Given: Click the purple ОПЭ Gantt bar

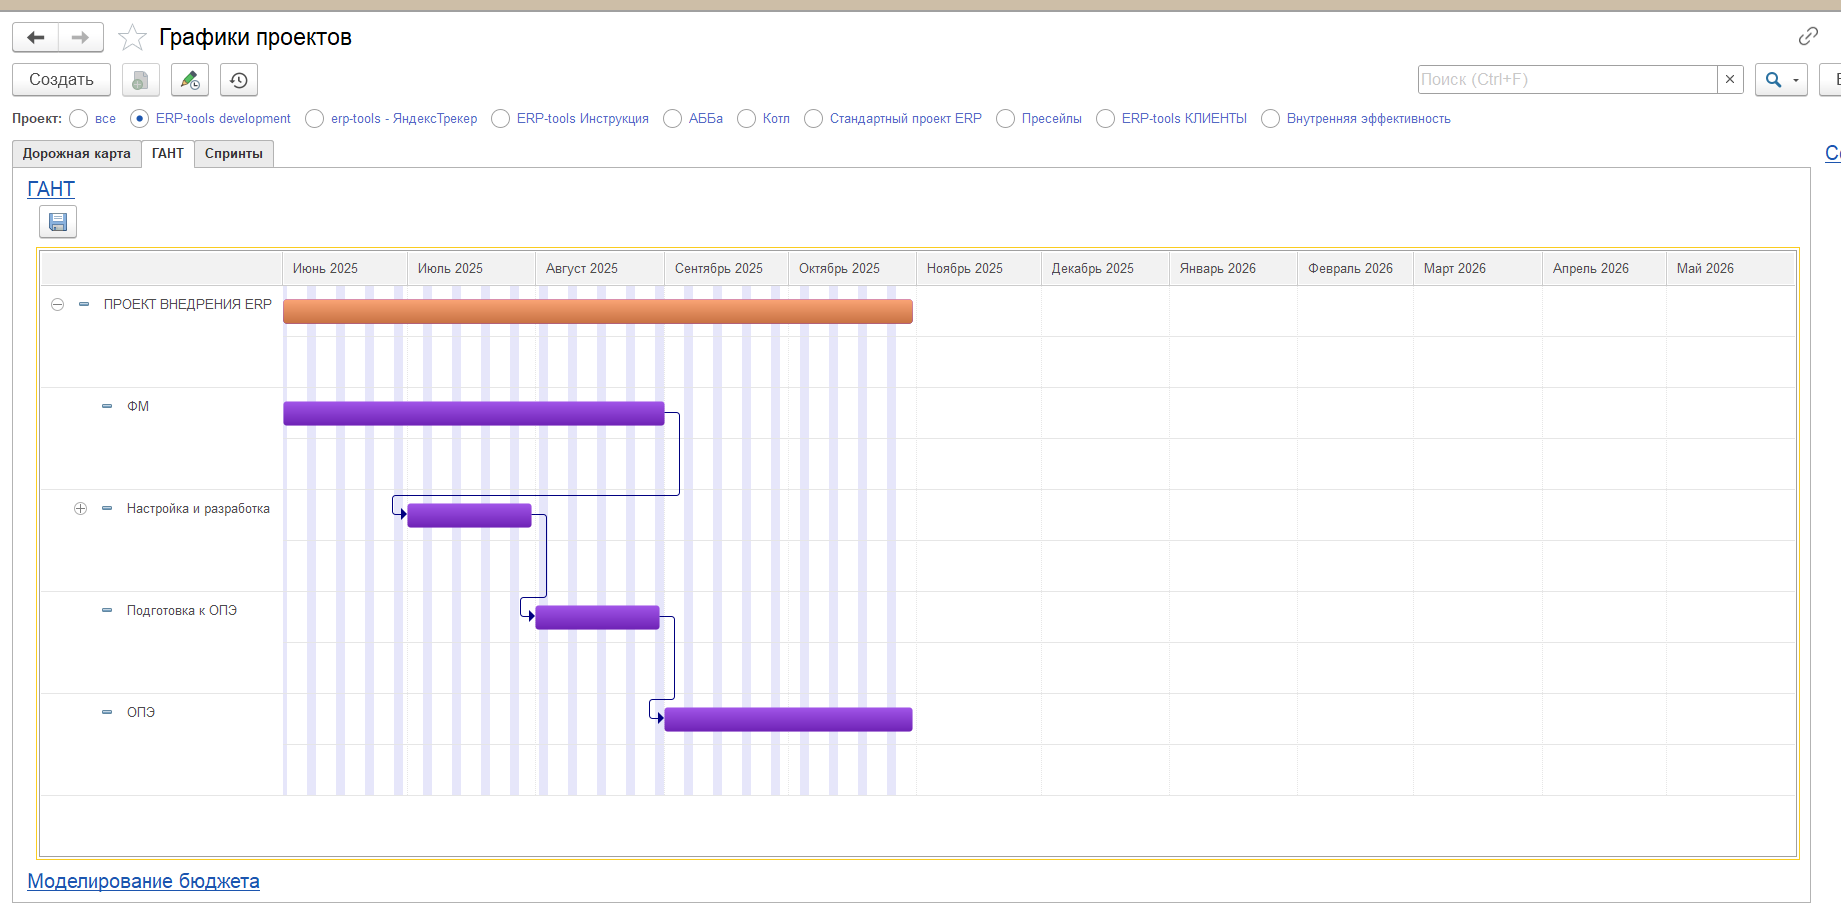Looking at the screenshot, I should pyautogui.click(x=788, y=720).
